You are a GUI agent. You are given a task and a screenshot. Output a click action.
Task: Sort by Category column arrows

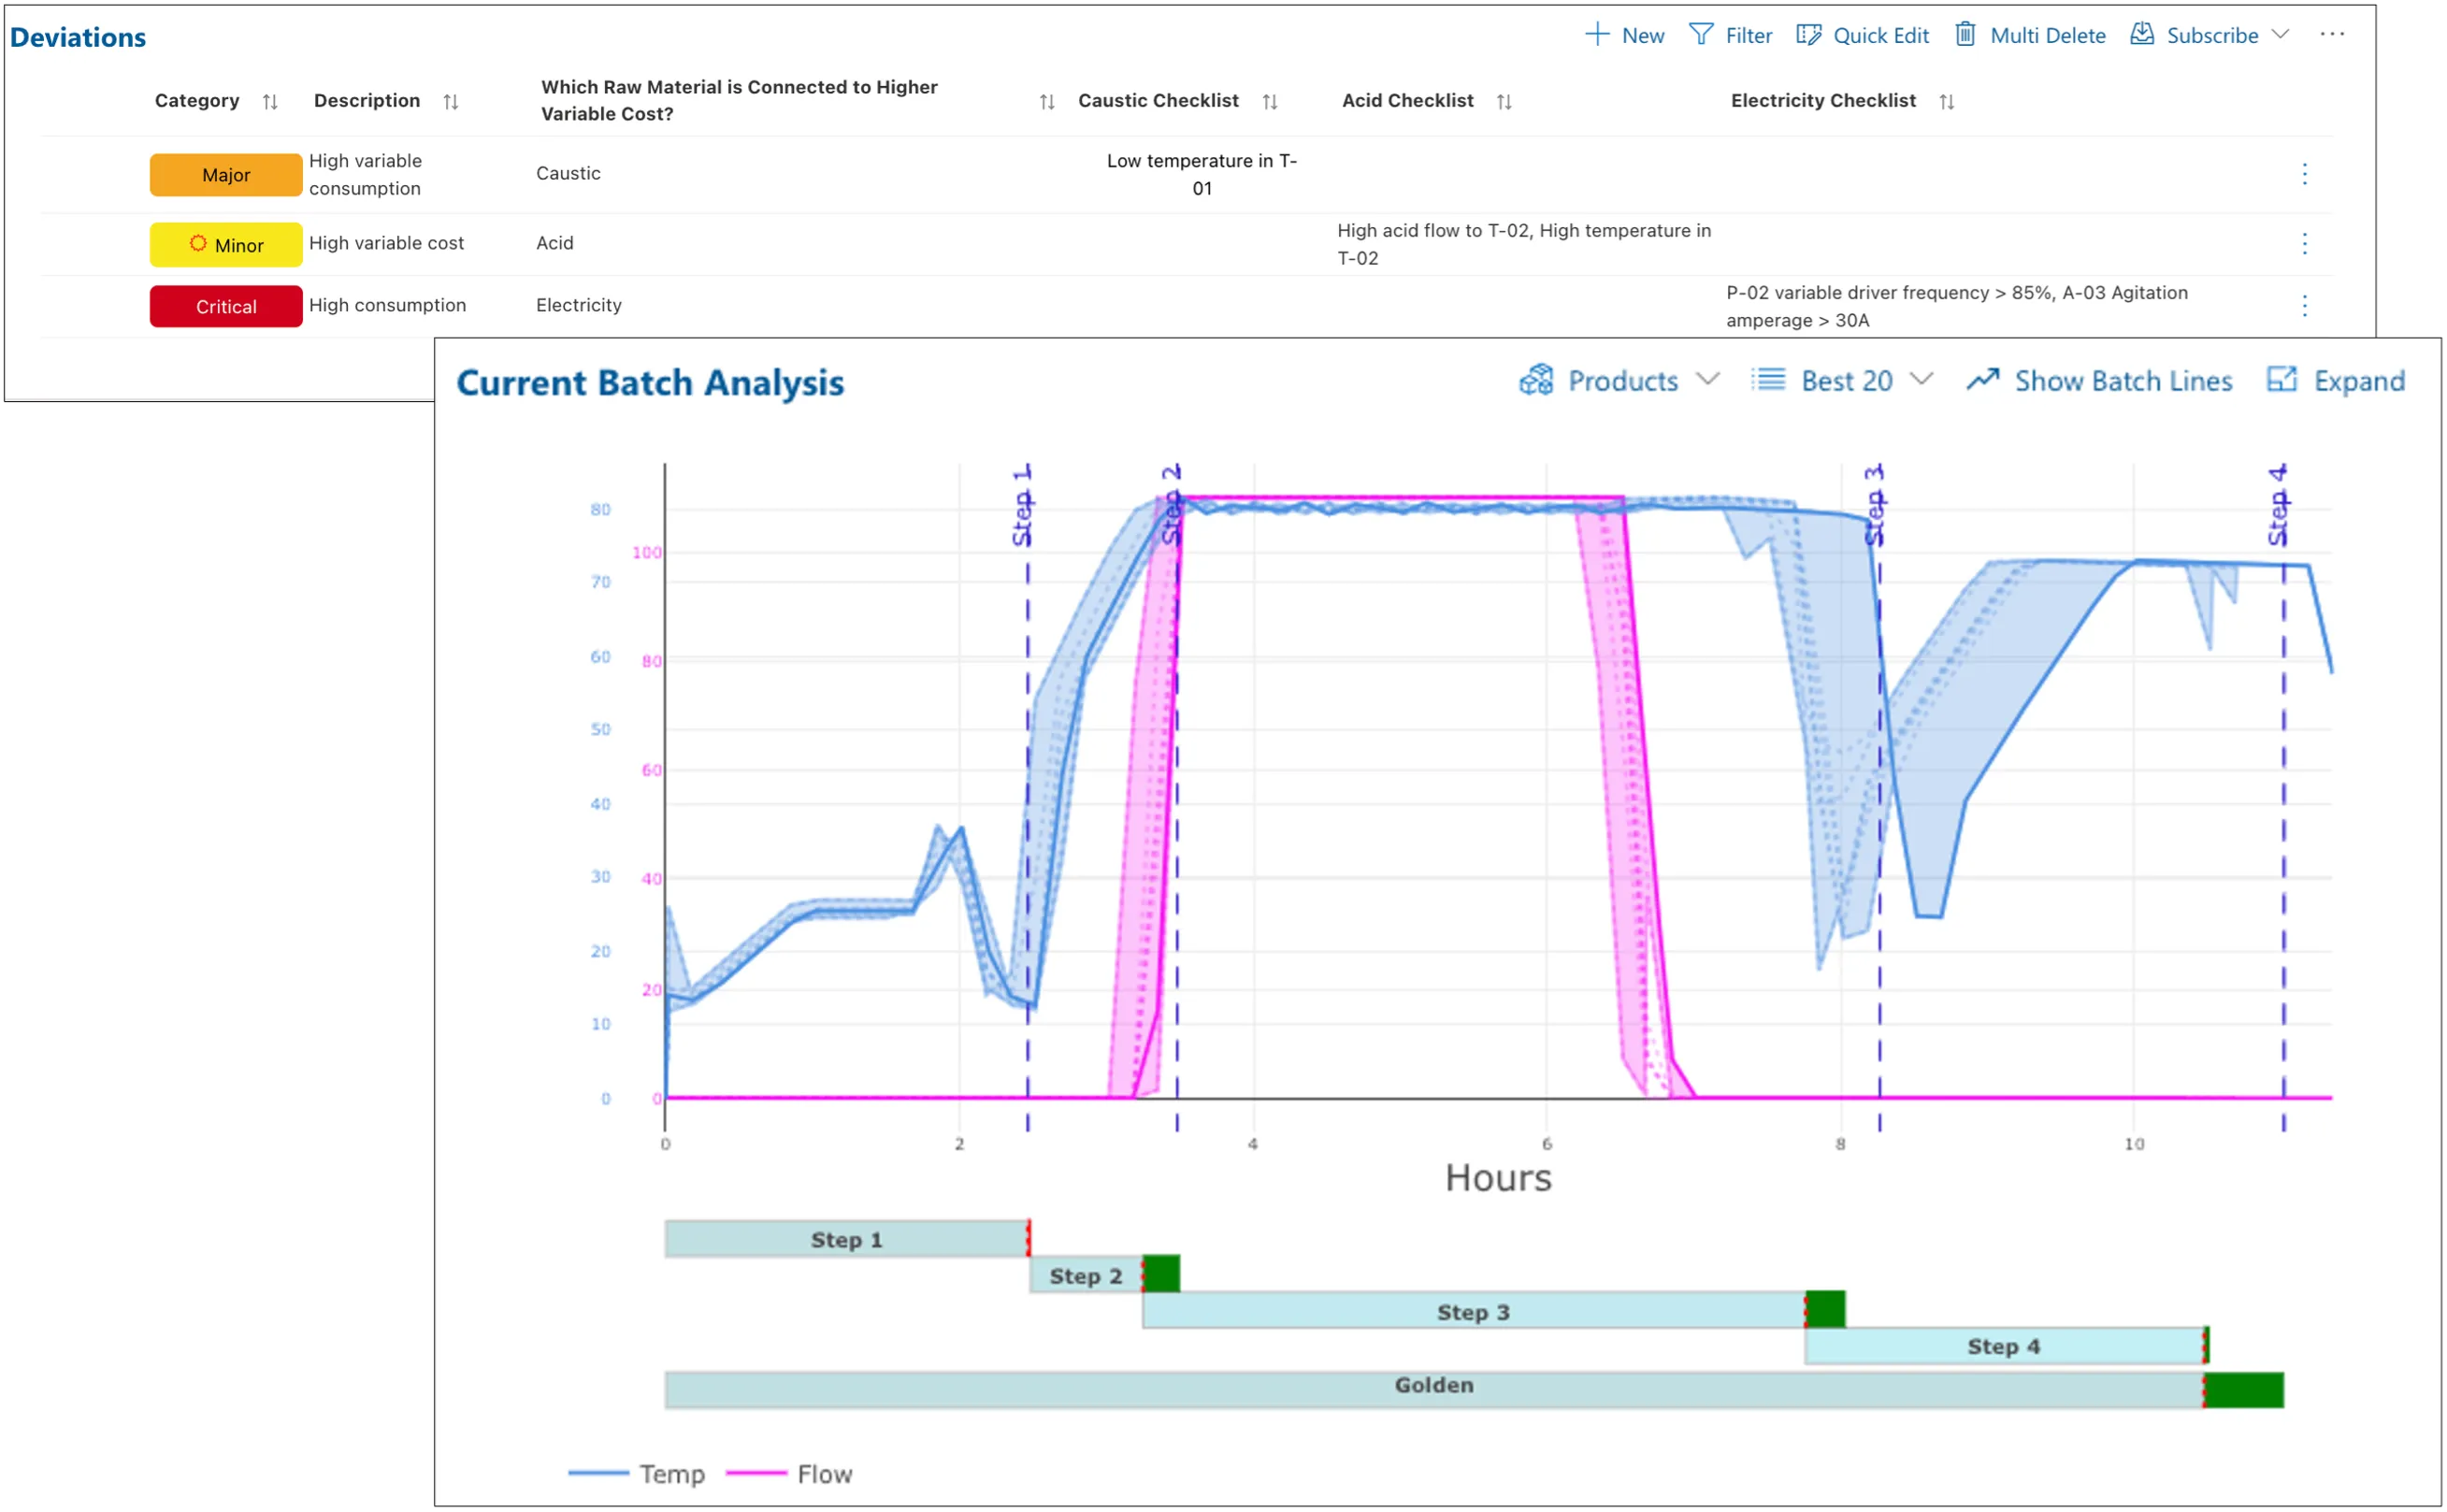pyautogui.click(x=270, y=101)
